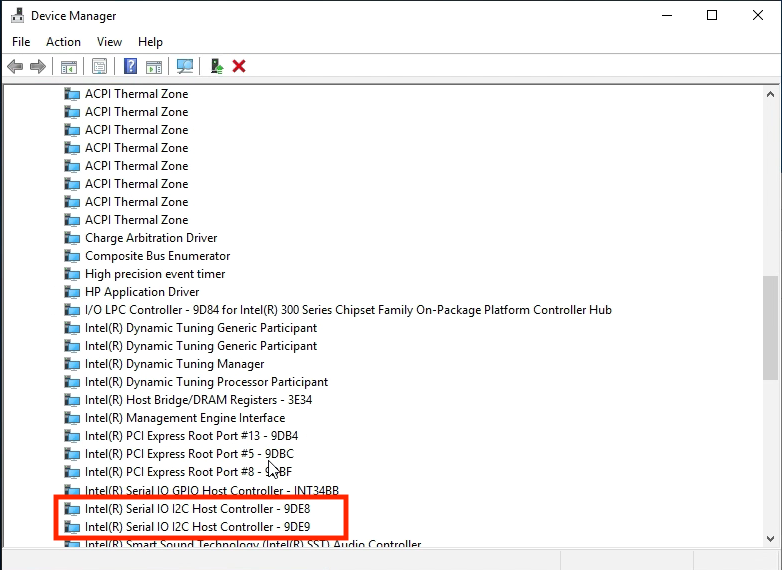782x570 pixels.
Task: Click the device icon beside HP Application Driver
Action: [72, 292]
